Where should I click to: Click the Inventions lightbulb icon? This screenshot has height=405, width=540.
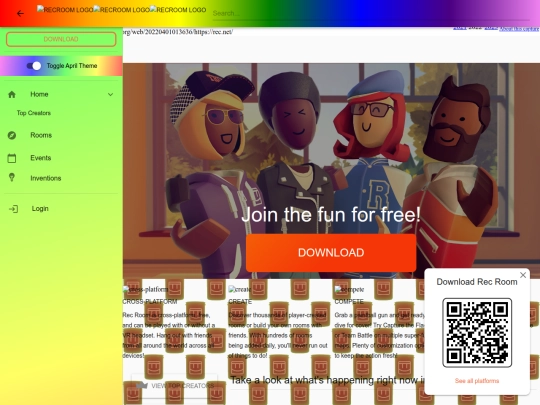(x=12, y=177)
